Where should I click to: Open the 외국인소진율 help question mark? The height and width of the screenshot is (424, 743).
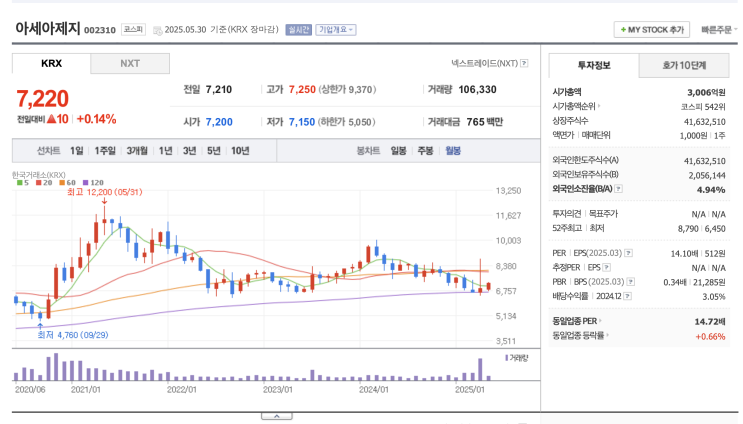(x=618, y=189)
